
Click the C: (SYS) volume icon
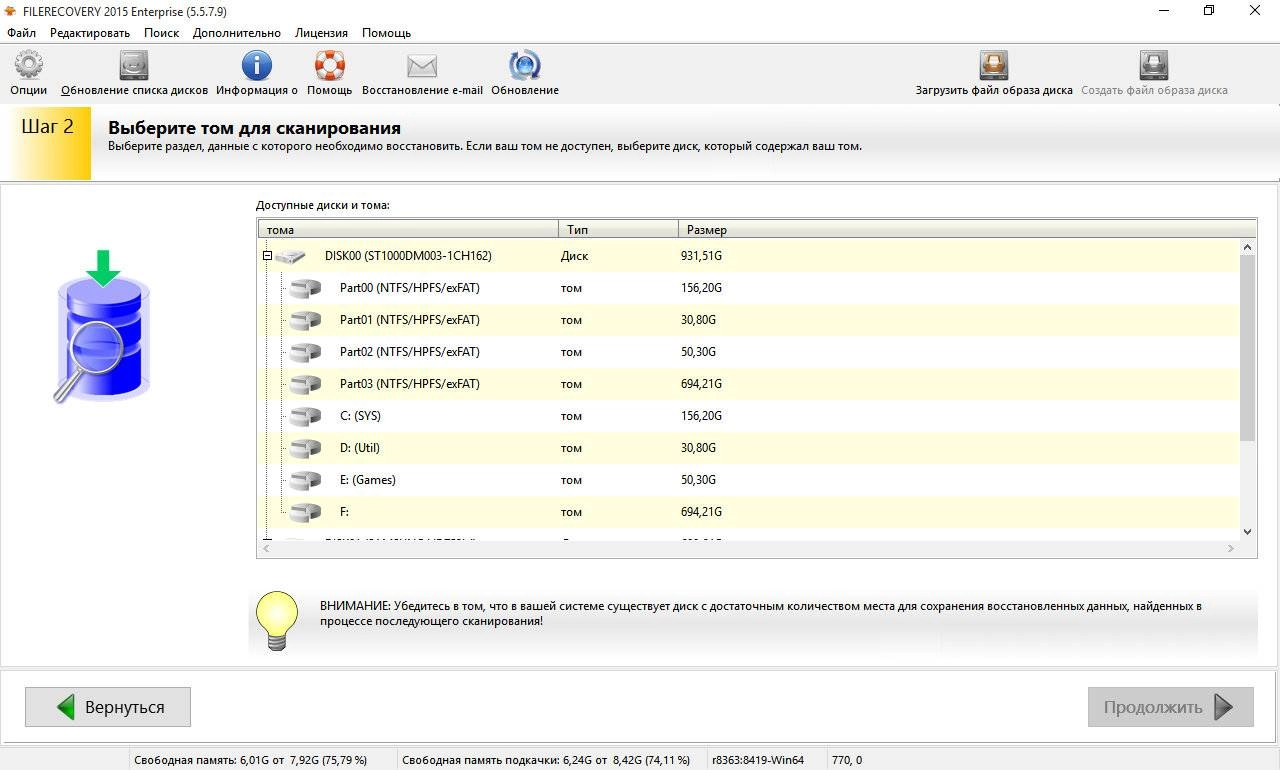[x=305, y=416]
